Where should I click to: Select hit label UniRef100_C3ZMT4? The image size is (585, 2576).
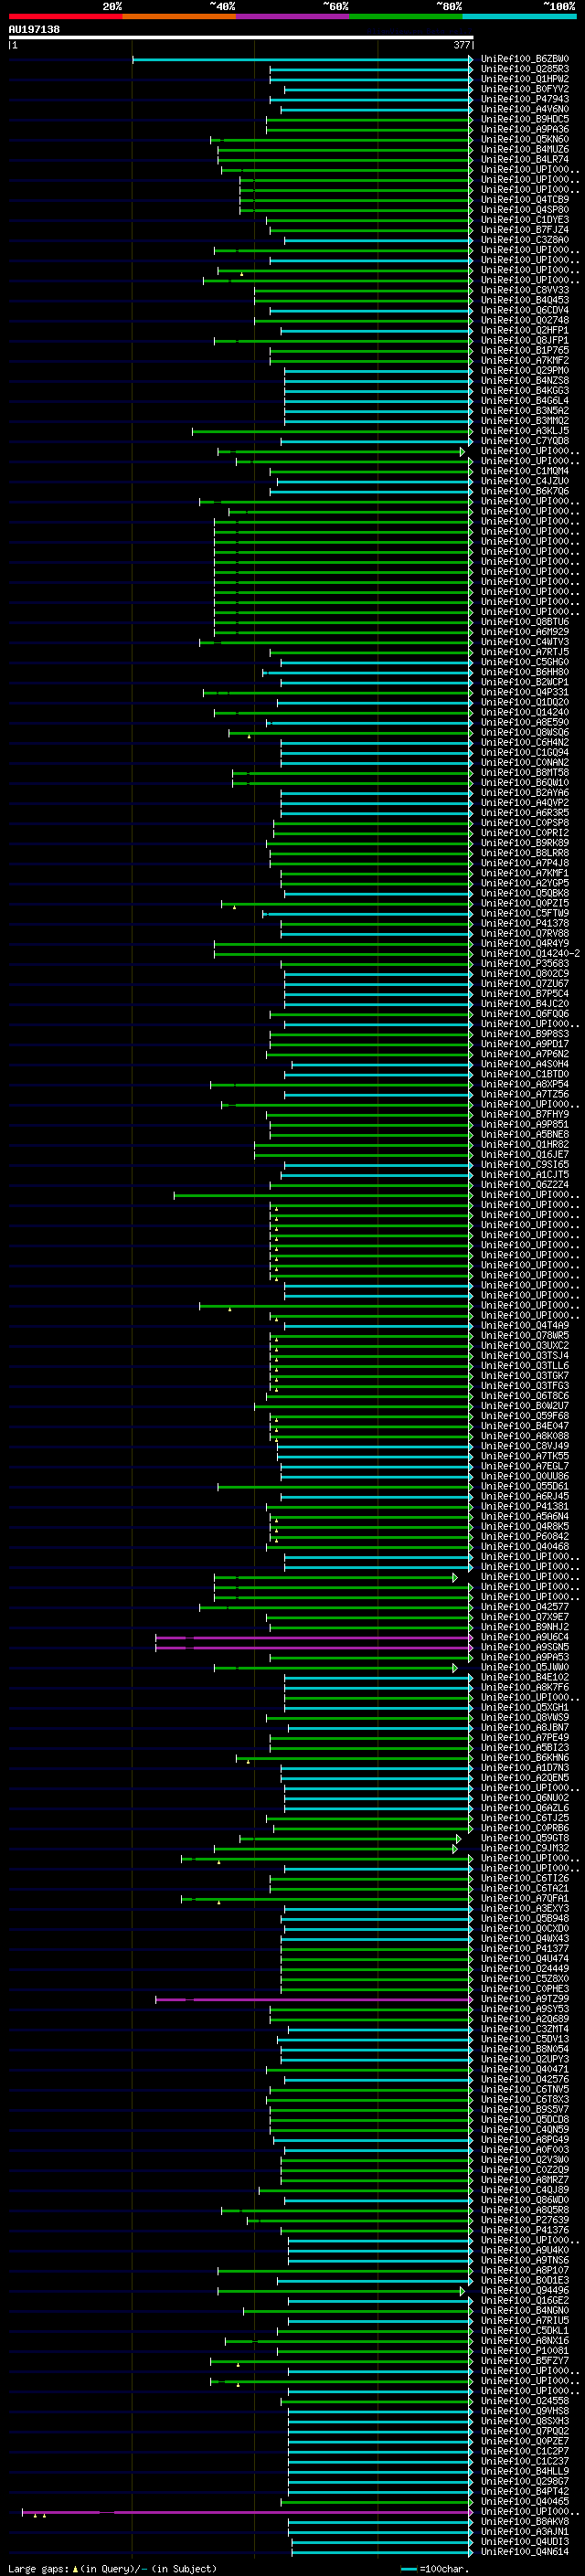(525, 2029)
